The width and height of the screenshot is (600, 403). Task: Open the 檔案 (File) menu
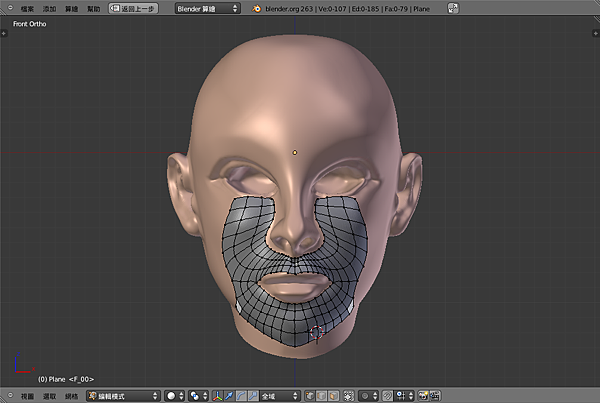pos(27,7)
